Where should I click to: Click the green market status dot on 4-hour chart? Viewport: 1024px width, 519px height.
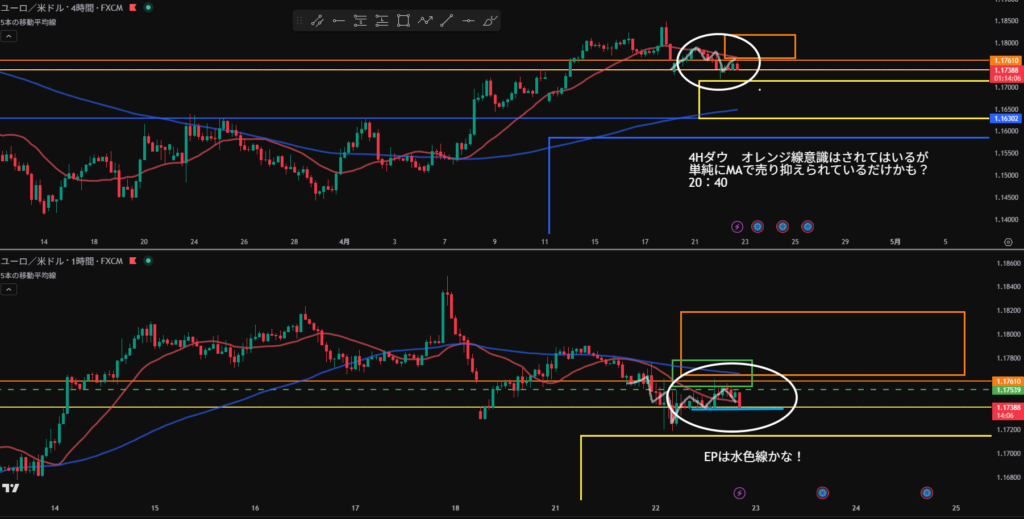pyautogui.click(x=148, y=8)
